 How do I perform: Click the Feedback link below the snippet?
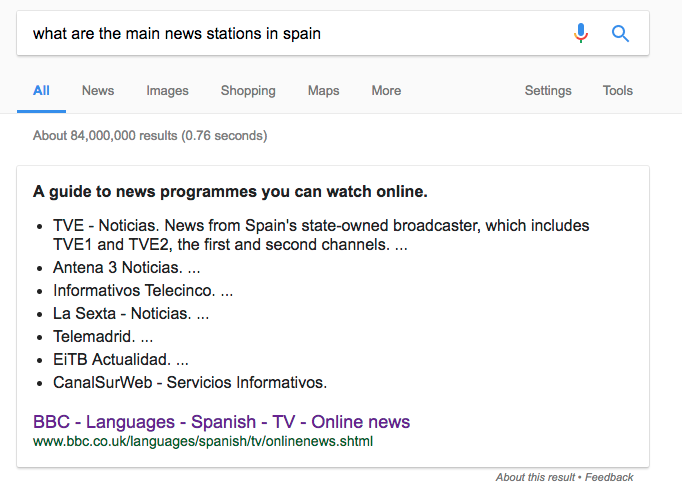pyautogui.click(x=609, y=477)
